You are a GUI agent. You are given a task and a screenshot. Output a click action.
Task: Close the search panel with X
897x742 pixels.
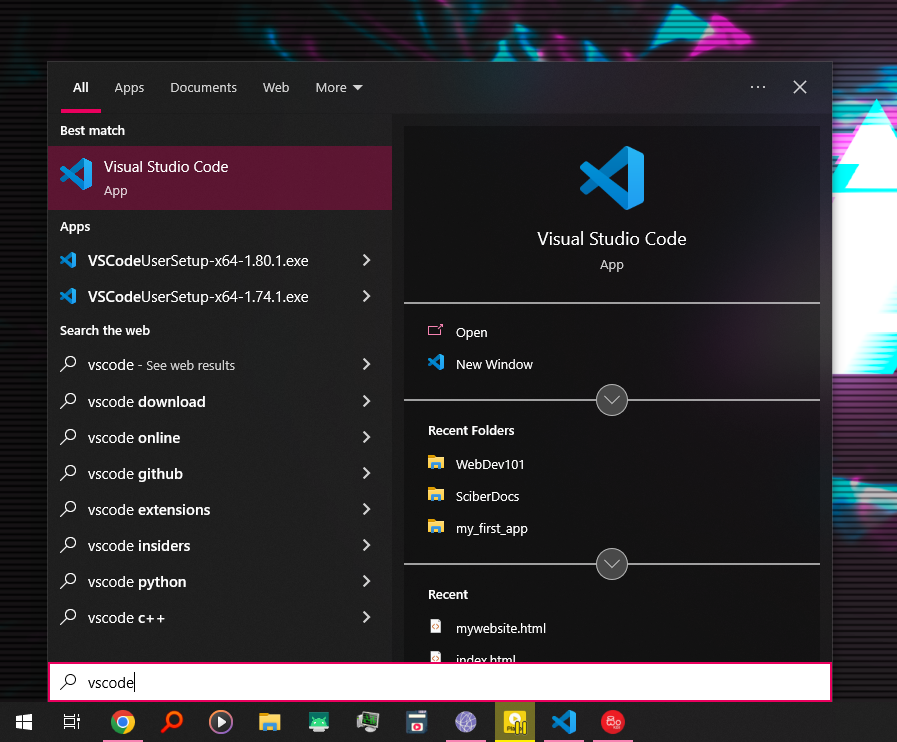800,87
